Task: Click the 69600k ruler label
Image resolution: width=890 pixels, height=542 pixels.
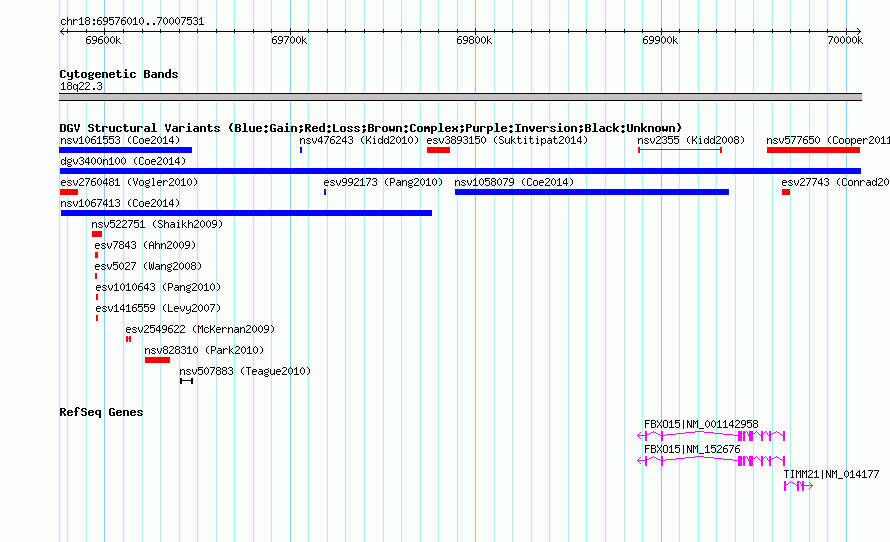Action: pyautogui.click(x=103, y=40)
